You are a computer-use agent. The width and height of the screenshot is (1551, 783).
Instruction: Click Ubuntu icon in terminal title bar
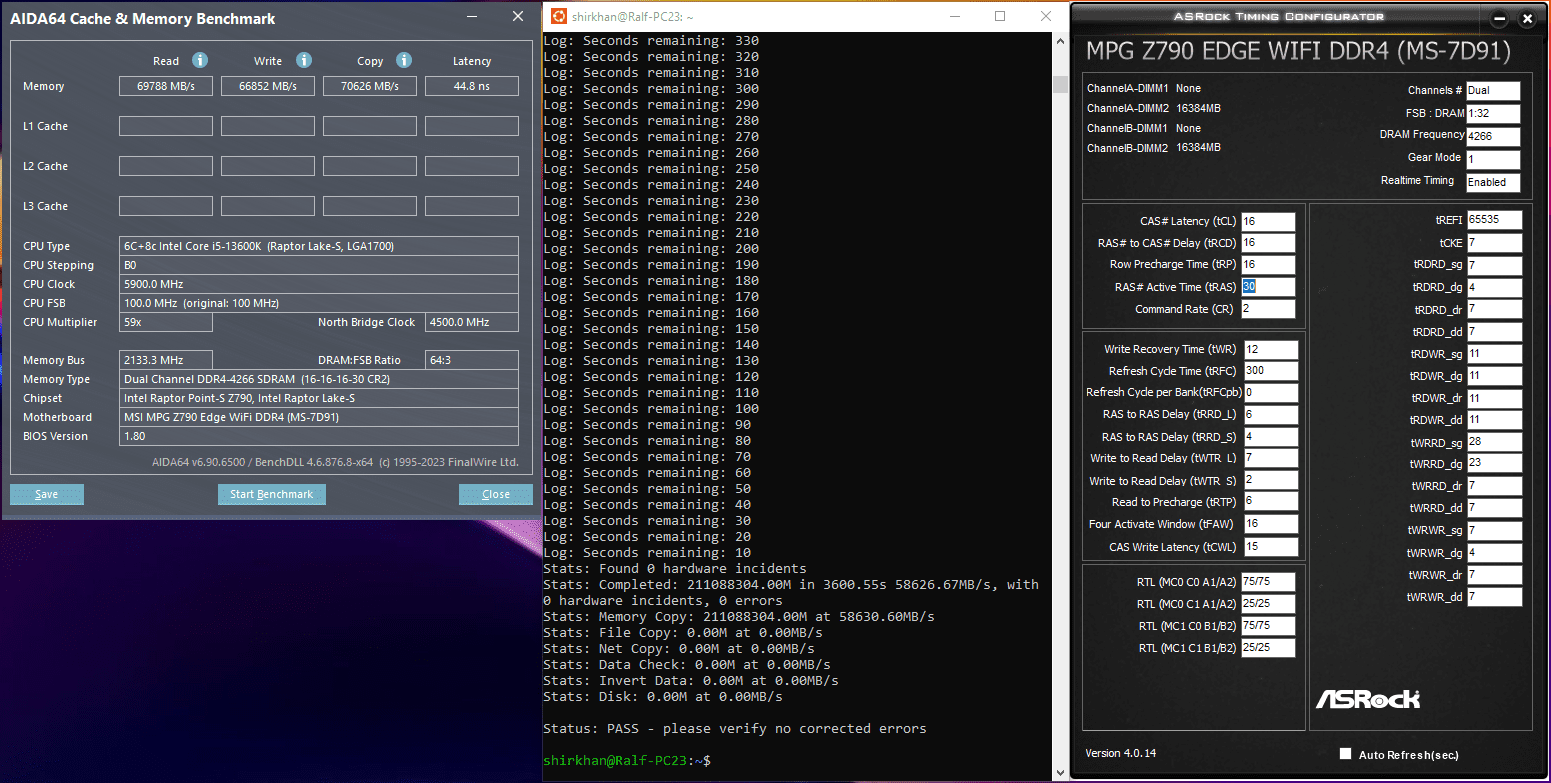click(x=558, y=16)
